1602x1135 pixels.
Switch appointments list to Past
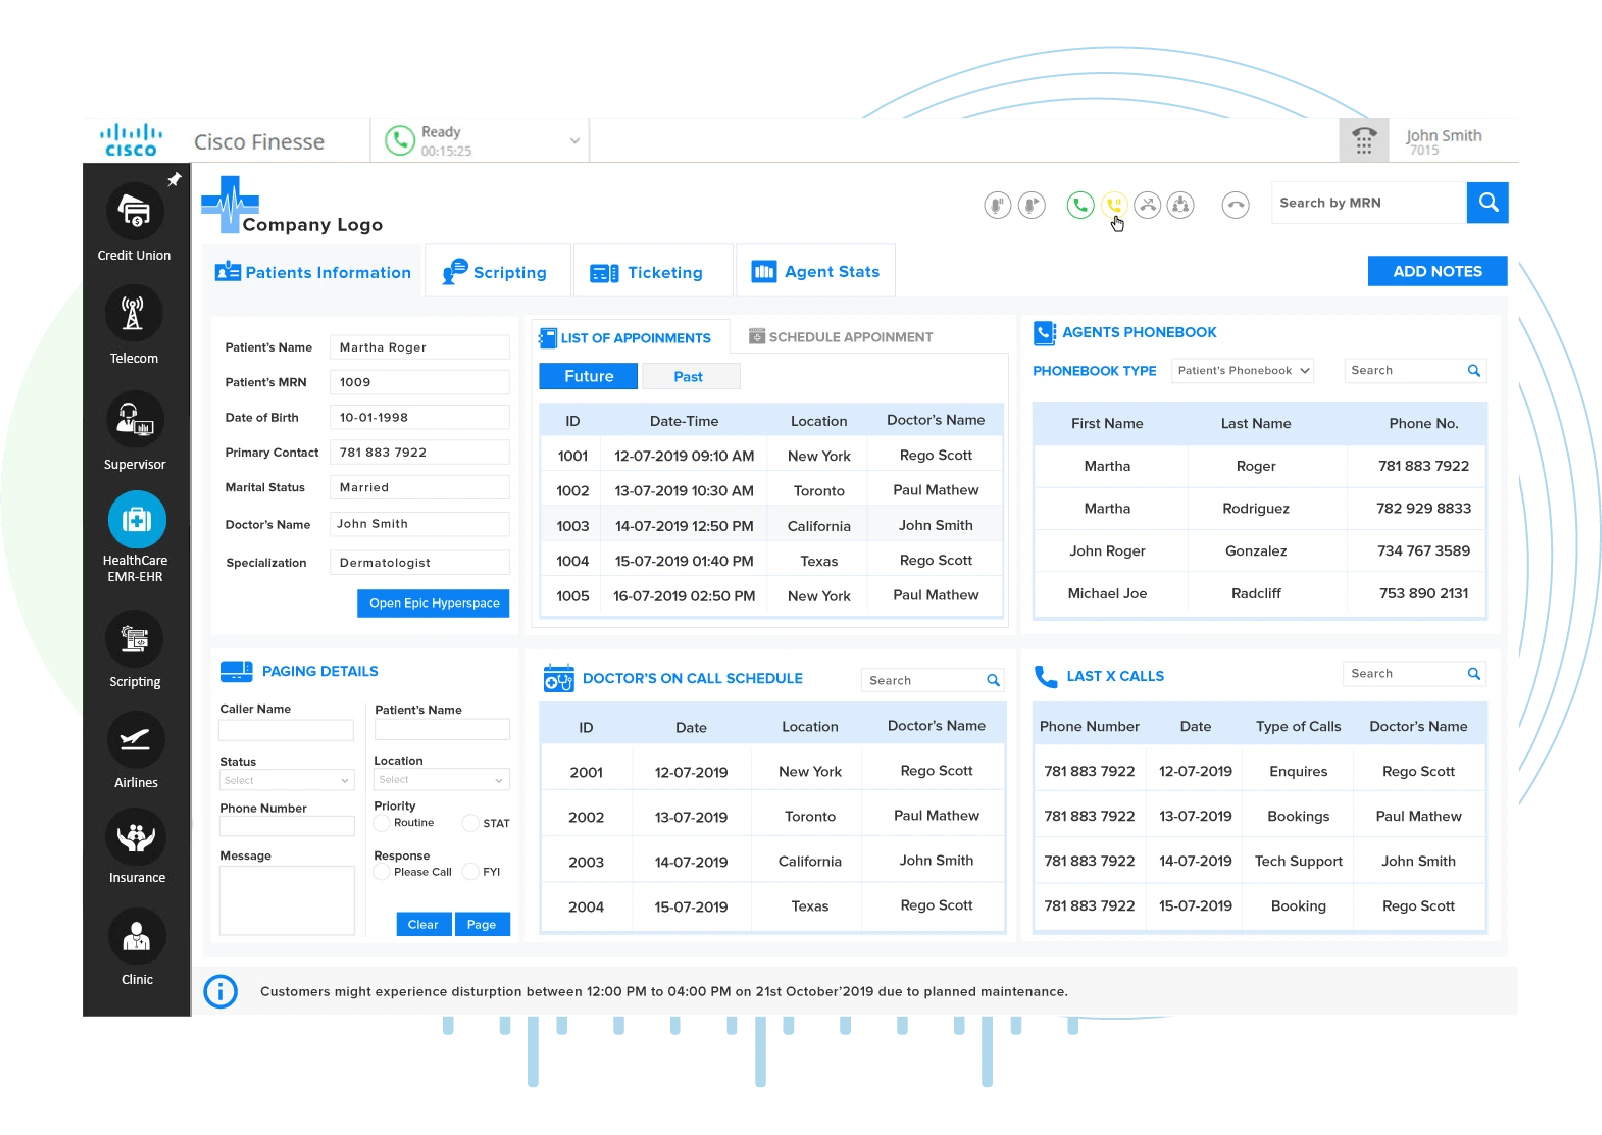pyautogui.click(x=690, y=376)
